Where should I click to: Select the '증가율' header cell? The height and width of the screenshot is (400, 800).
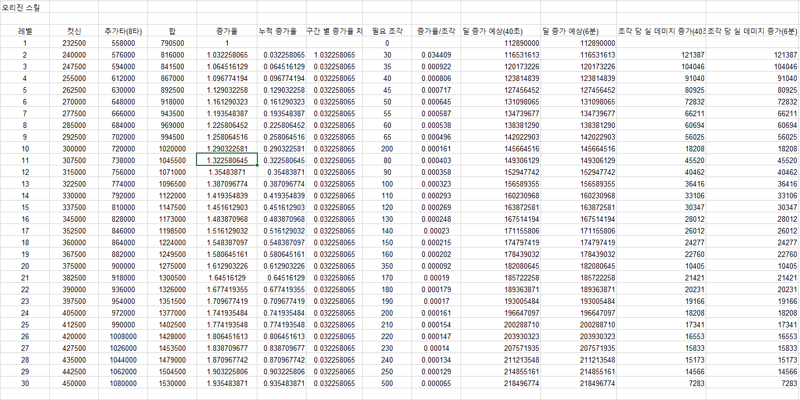[x=227, y=31]
